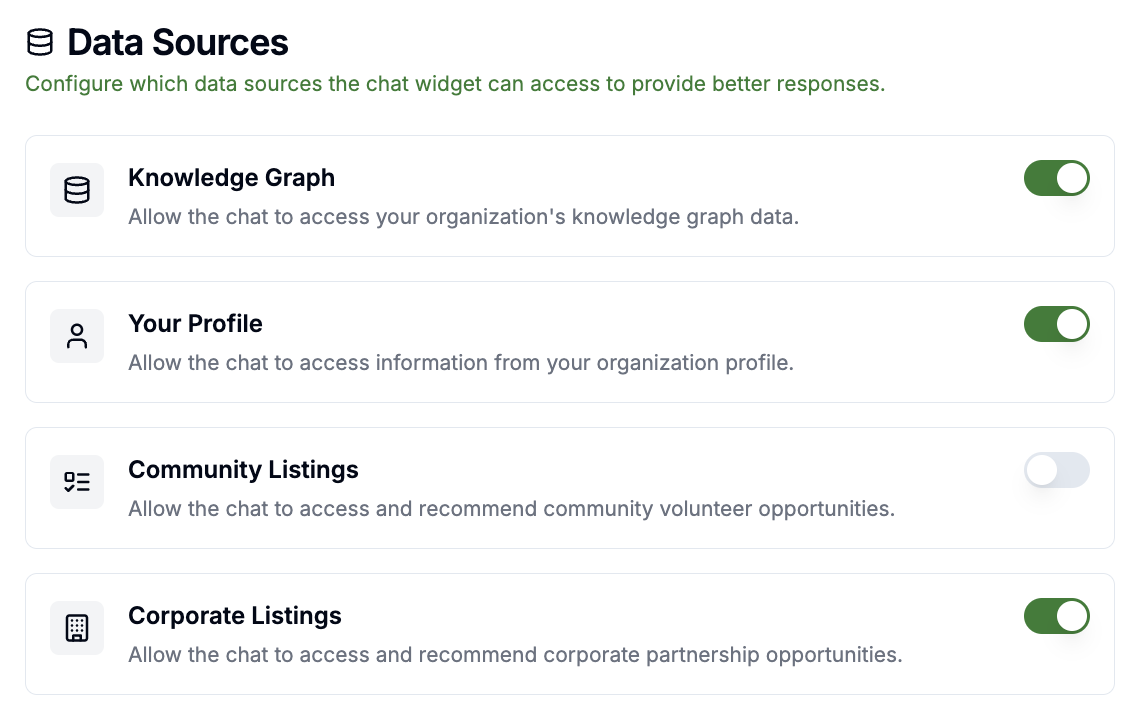The height and width of the screenshot is (720, 1142).
Task: Click the Knowledge Graph database icon
Action: 77,190
